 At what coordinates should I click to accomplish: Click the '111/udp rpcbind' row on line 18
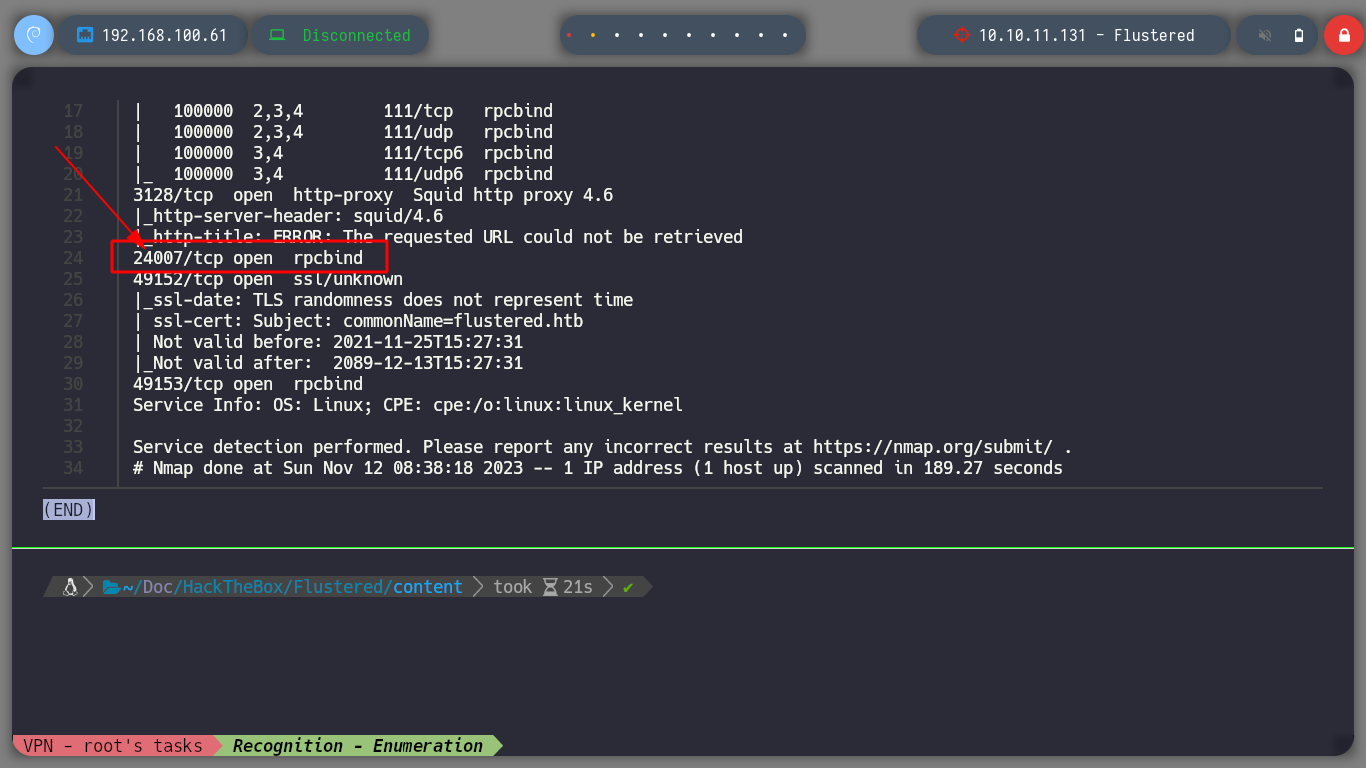point(343,132)
